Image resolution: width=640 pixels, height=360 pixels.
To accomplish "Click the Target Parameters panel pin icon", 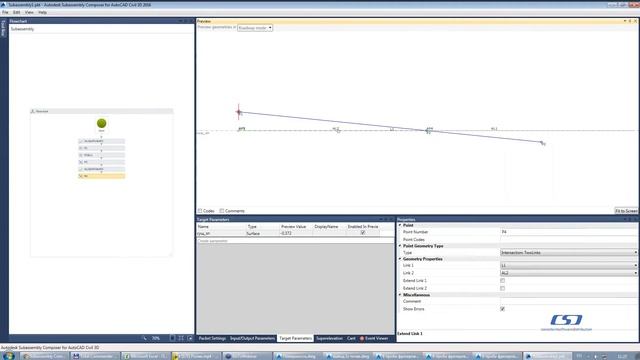I will 386,219.
